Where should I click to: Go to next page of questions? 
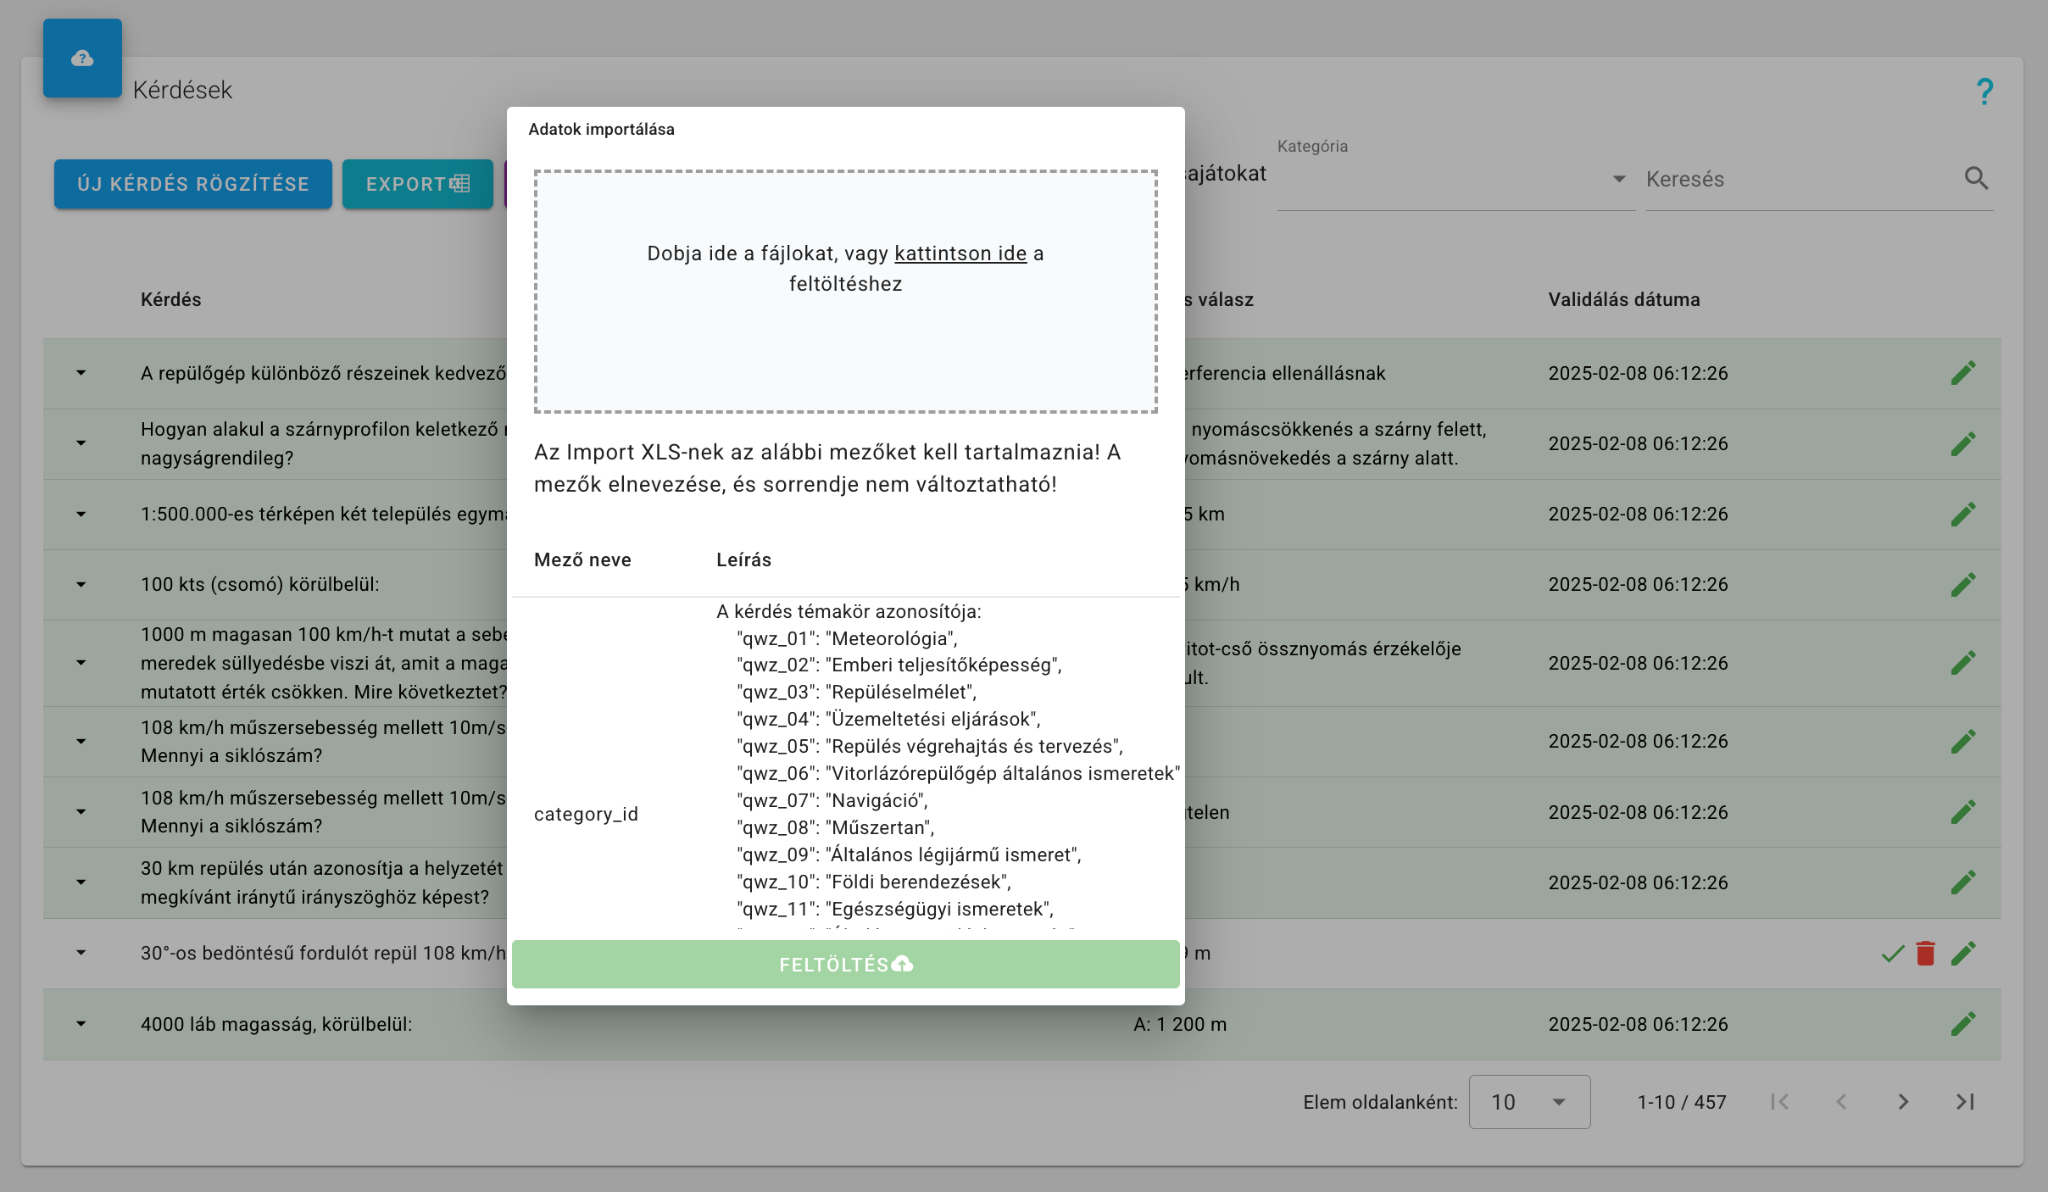click(1903, 1102)
